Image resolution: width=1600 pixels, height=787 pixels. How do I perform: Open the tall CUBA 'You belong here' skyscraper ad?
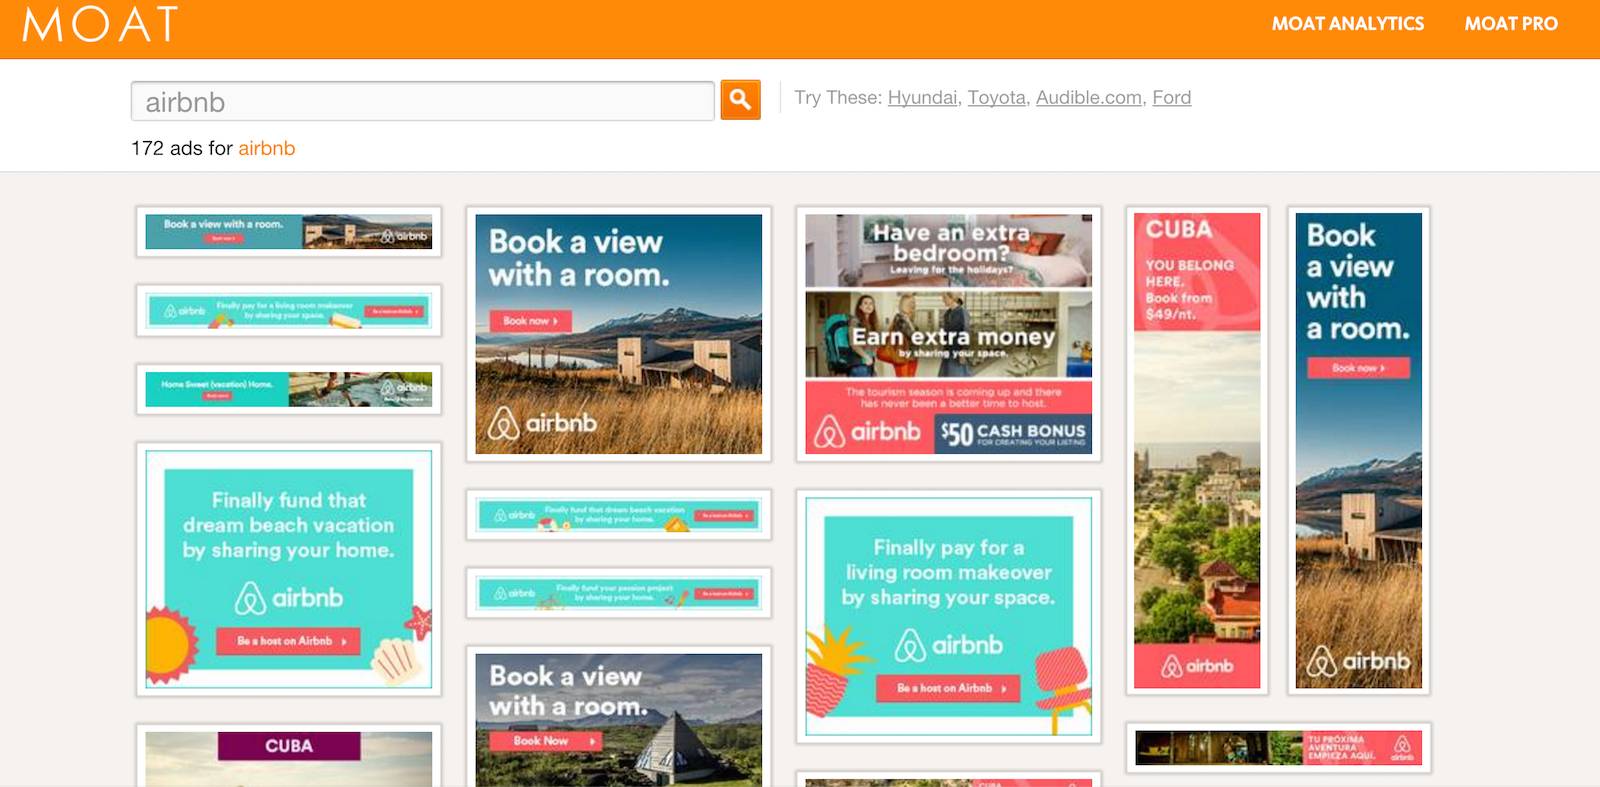pos(1197,450)
